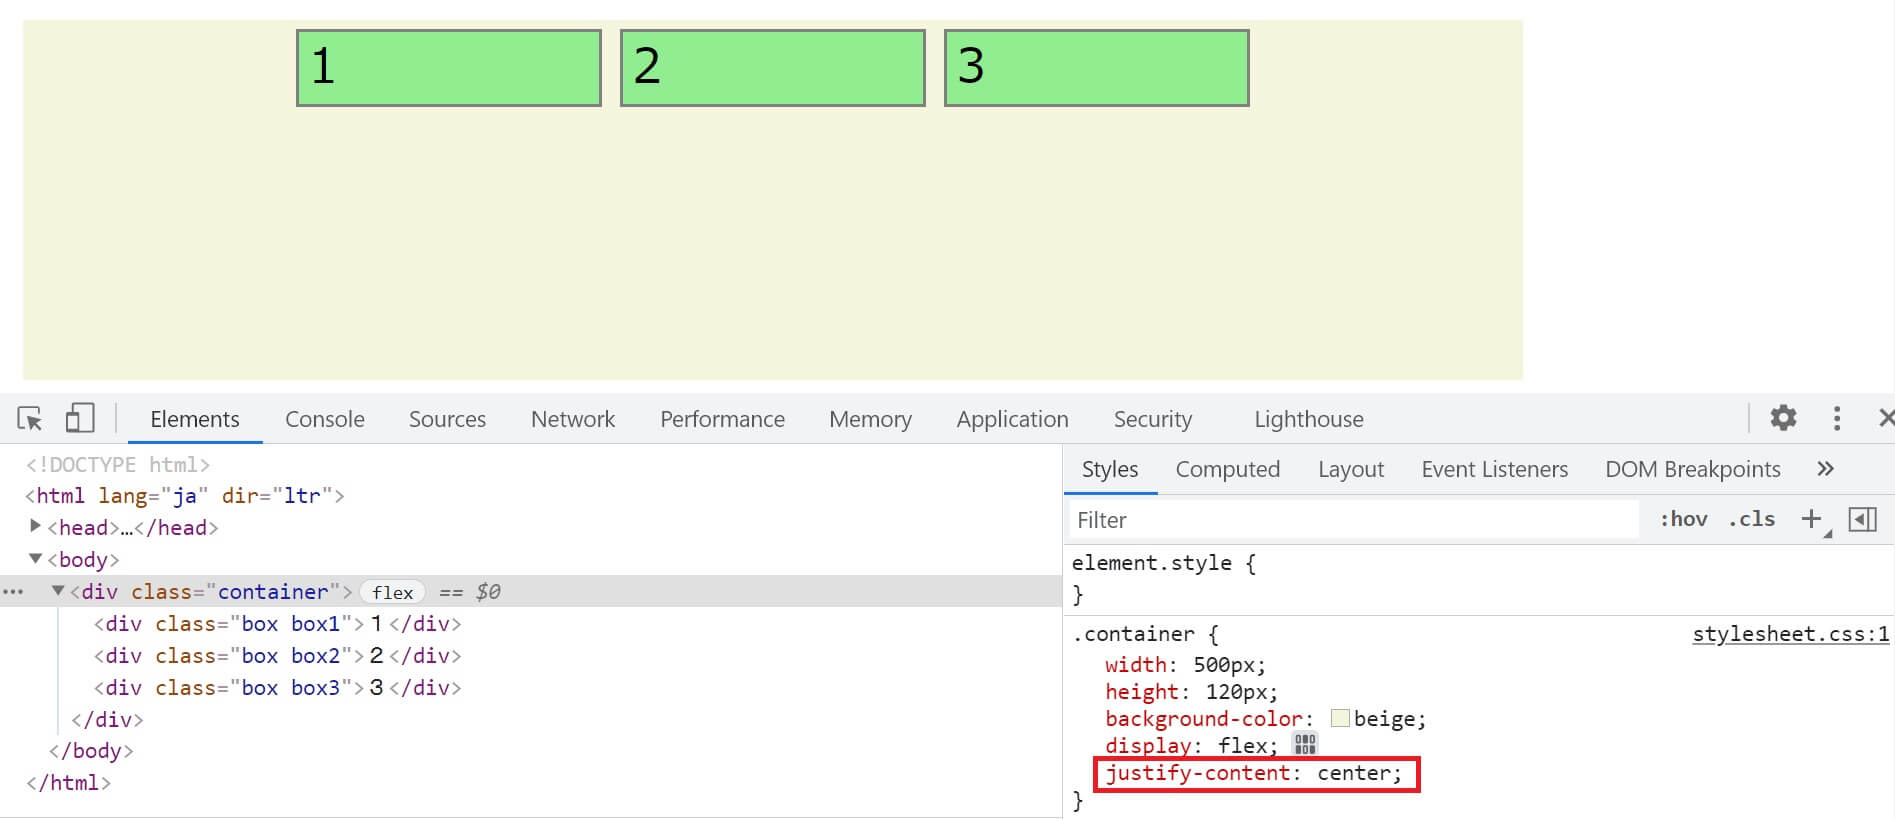1895x819 pixels.
Task: Toggle the computed styles sidebar icon
Action: coord(1862,519)
